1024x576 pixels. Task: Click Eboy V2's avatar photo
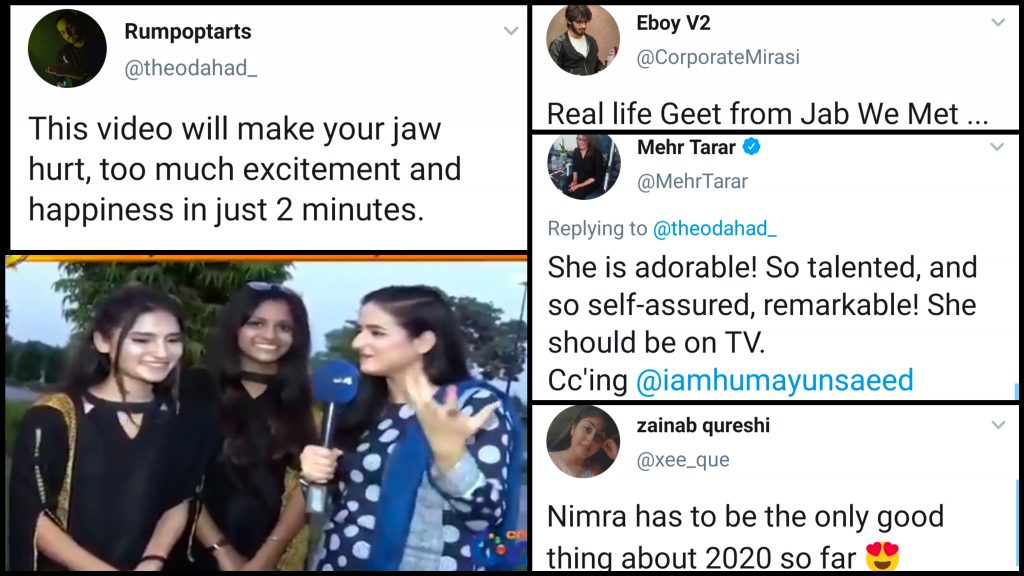click(x=583, y=40)
